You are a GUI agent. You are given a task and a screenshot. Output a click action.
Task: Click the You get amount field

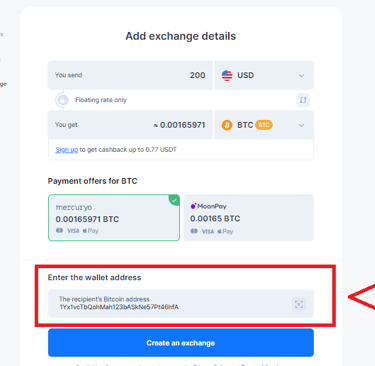(x=130, y=125)
